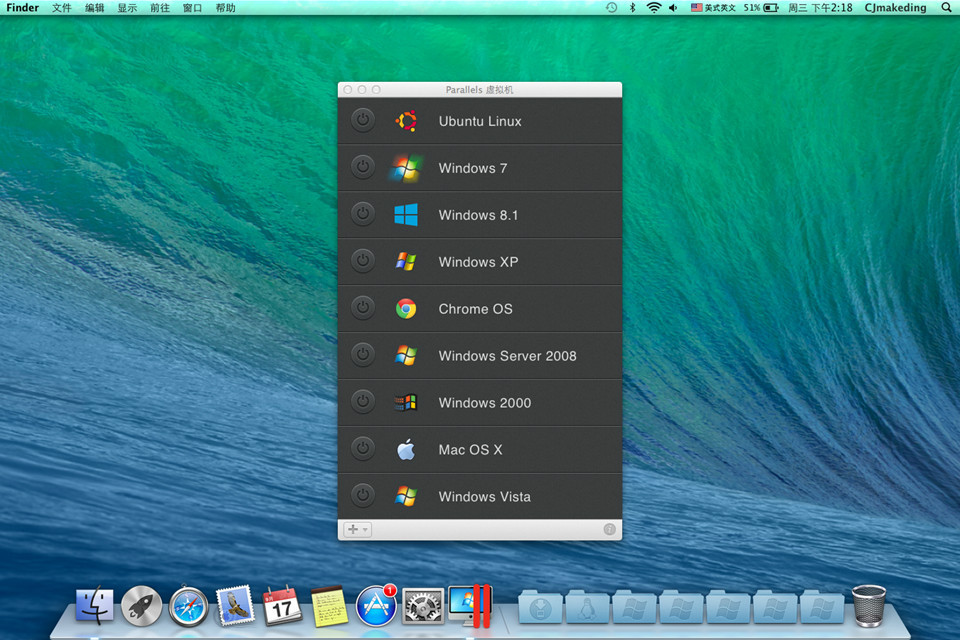Click the Windows 2000 logo icon
960x640 pixels.
pyautogui.click(x=406, y=402)
